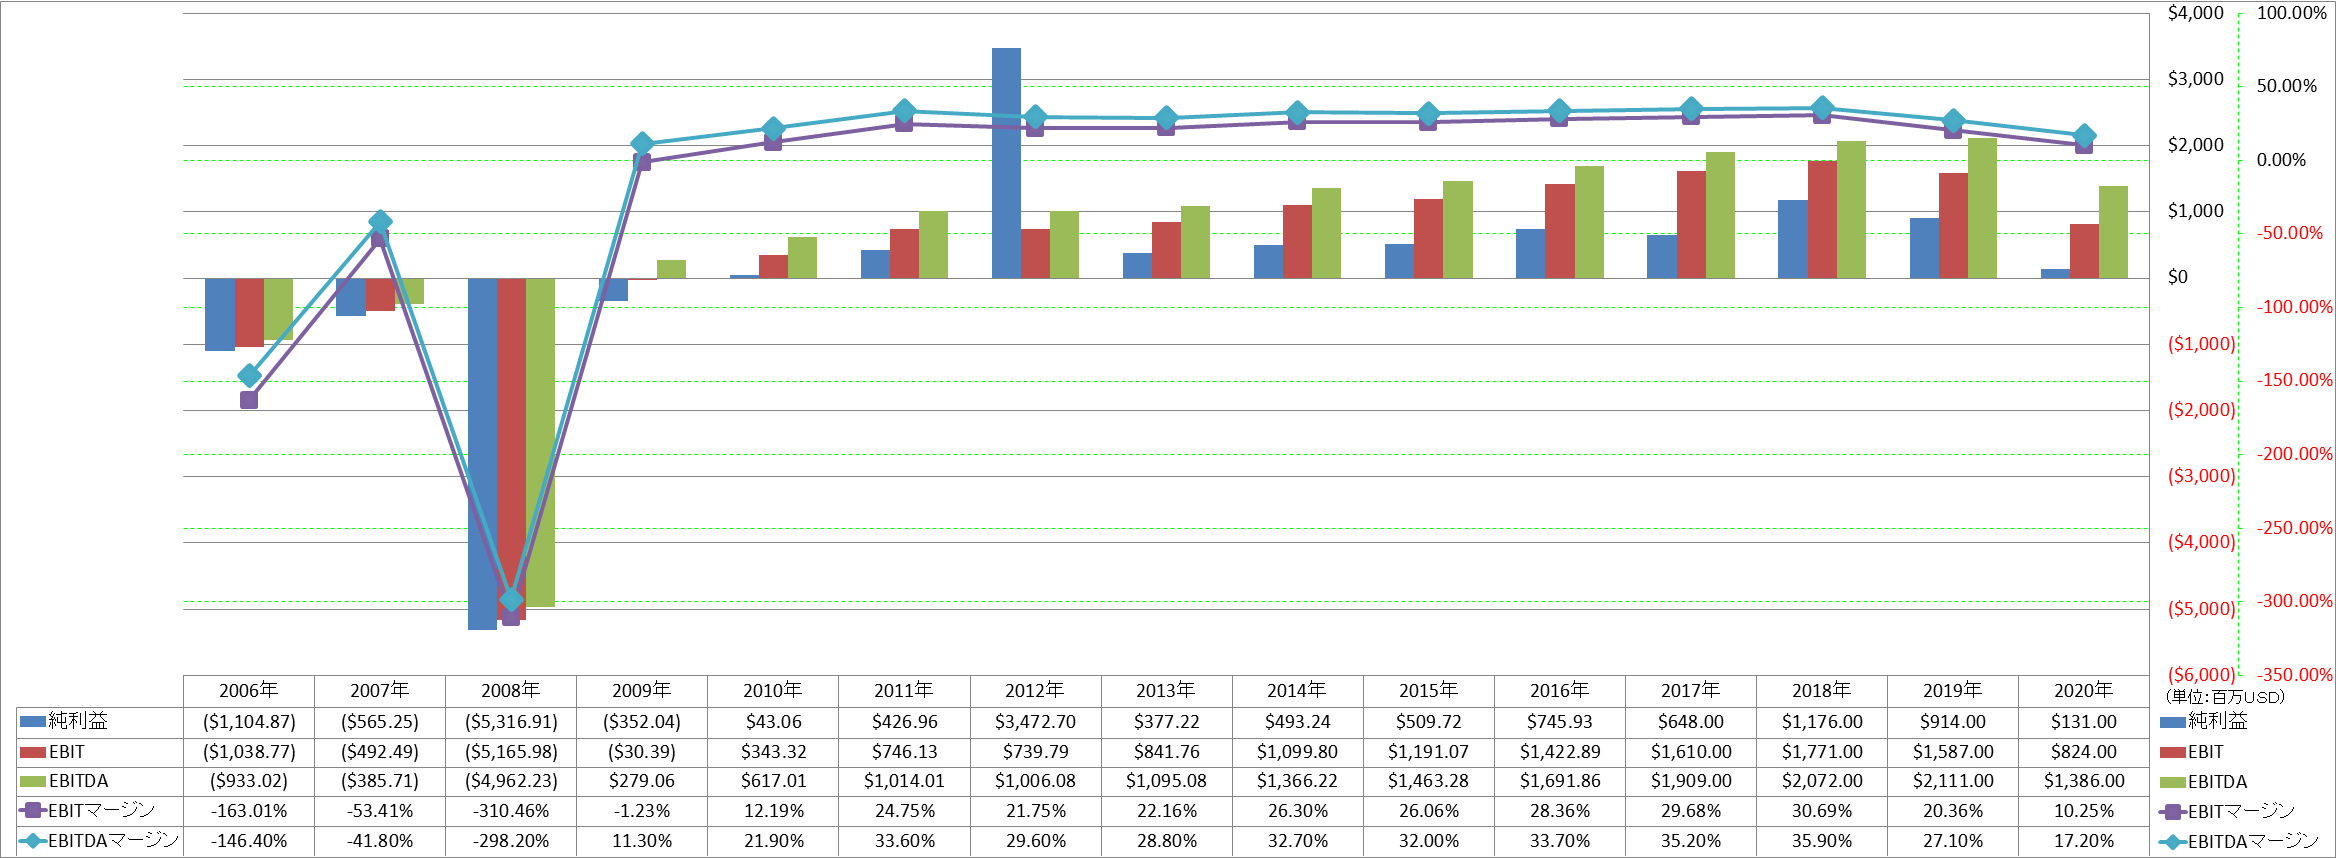Screen dimensions: 2336x858
Task: Select the EBITDAマージン row label in the table
Action: (99, 841)
